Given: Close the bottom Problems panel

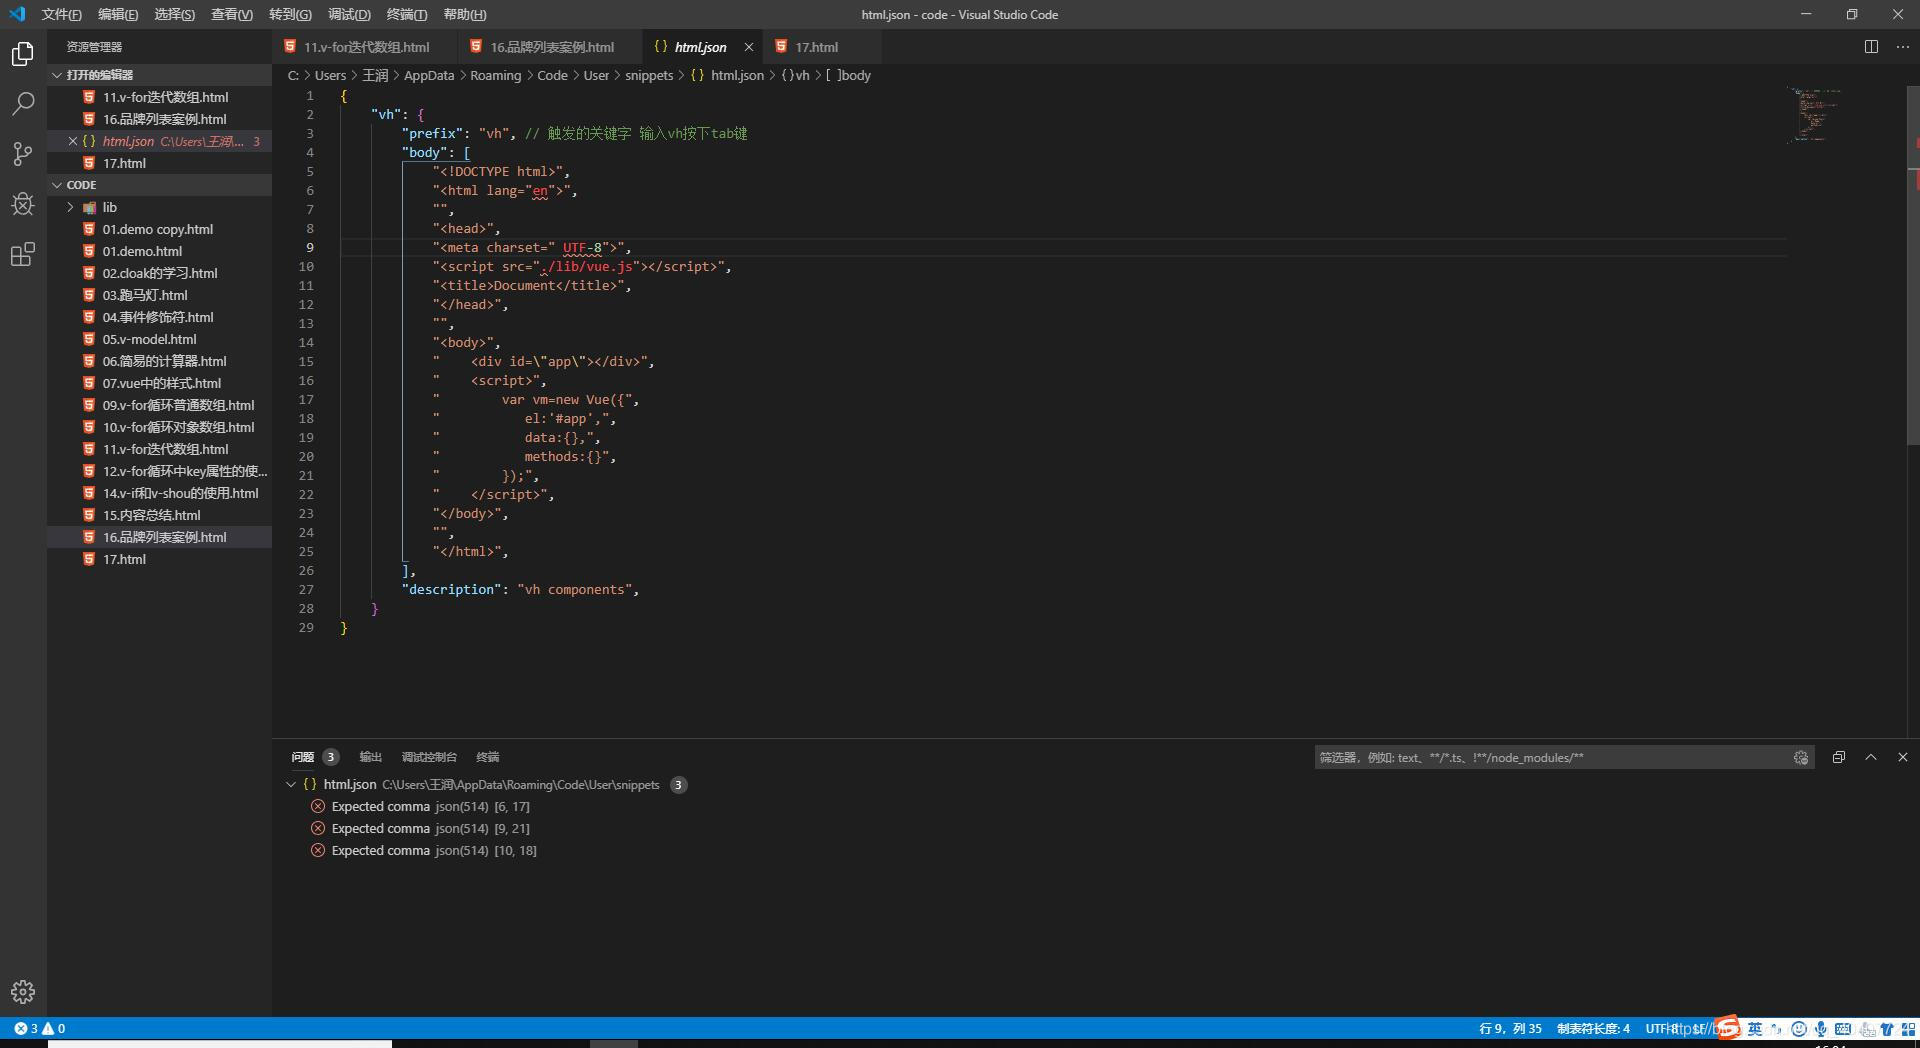Looking at the screenshot, I should (x=1902, y=758).
